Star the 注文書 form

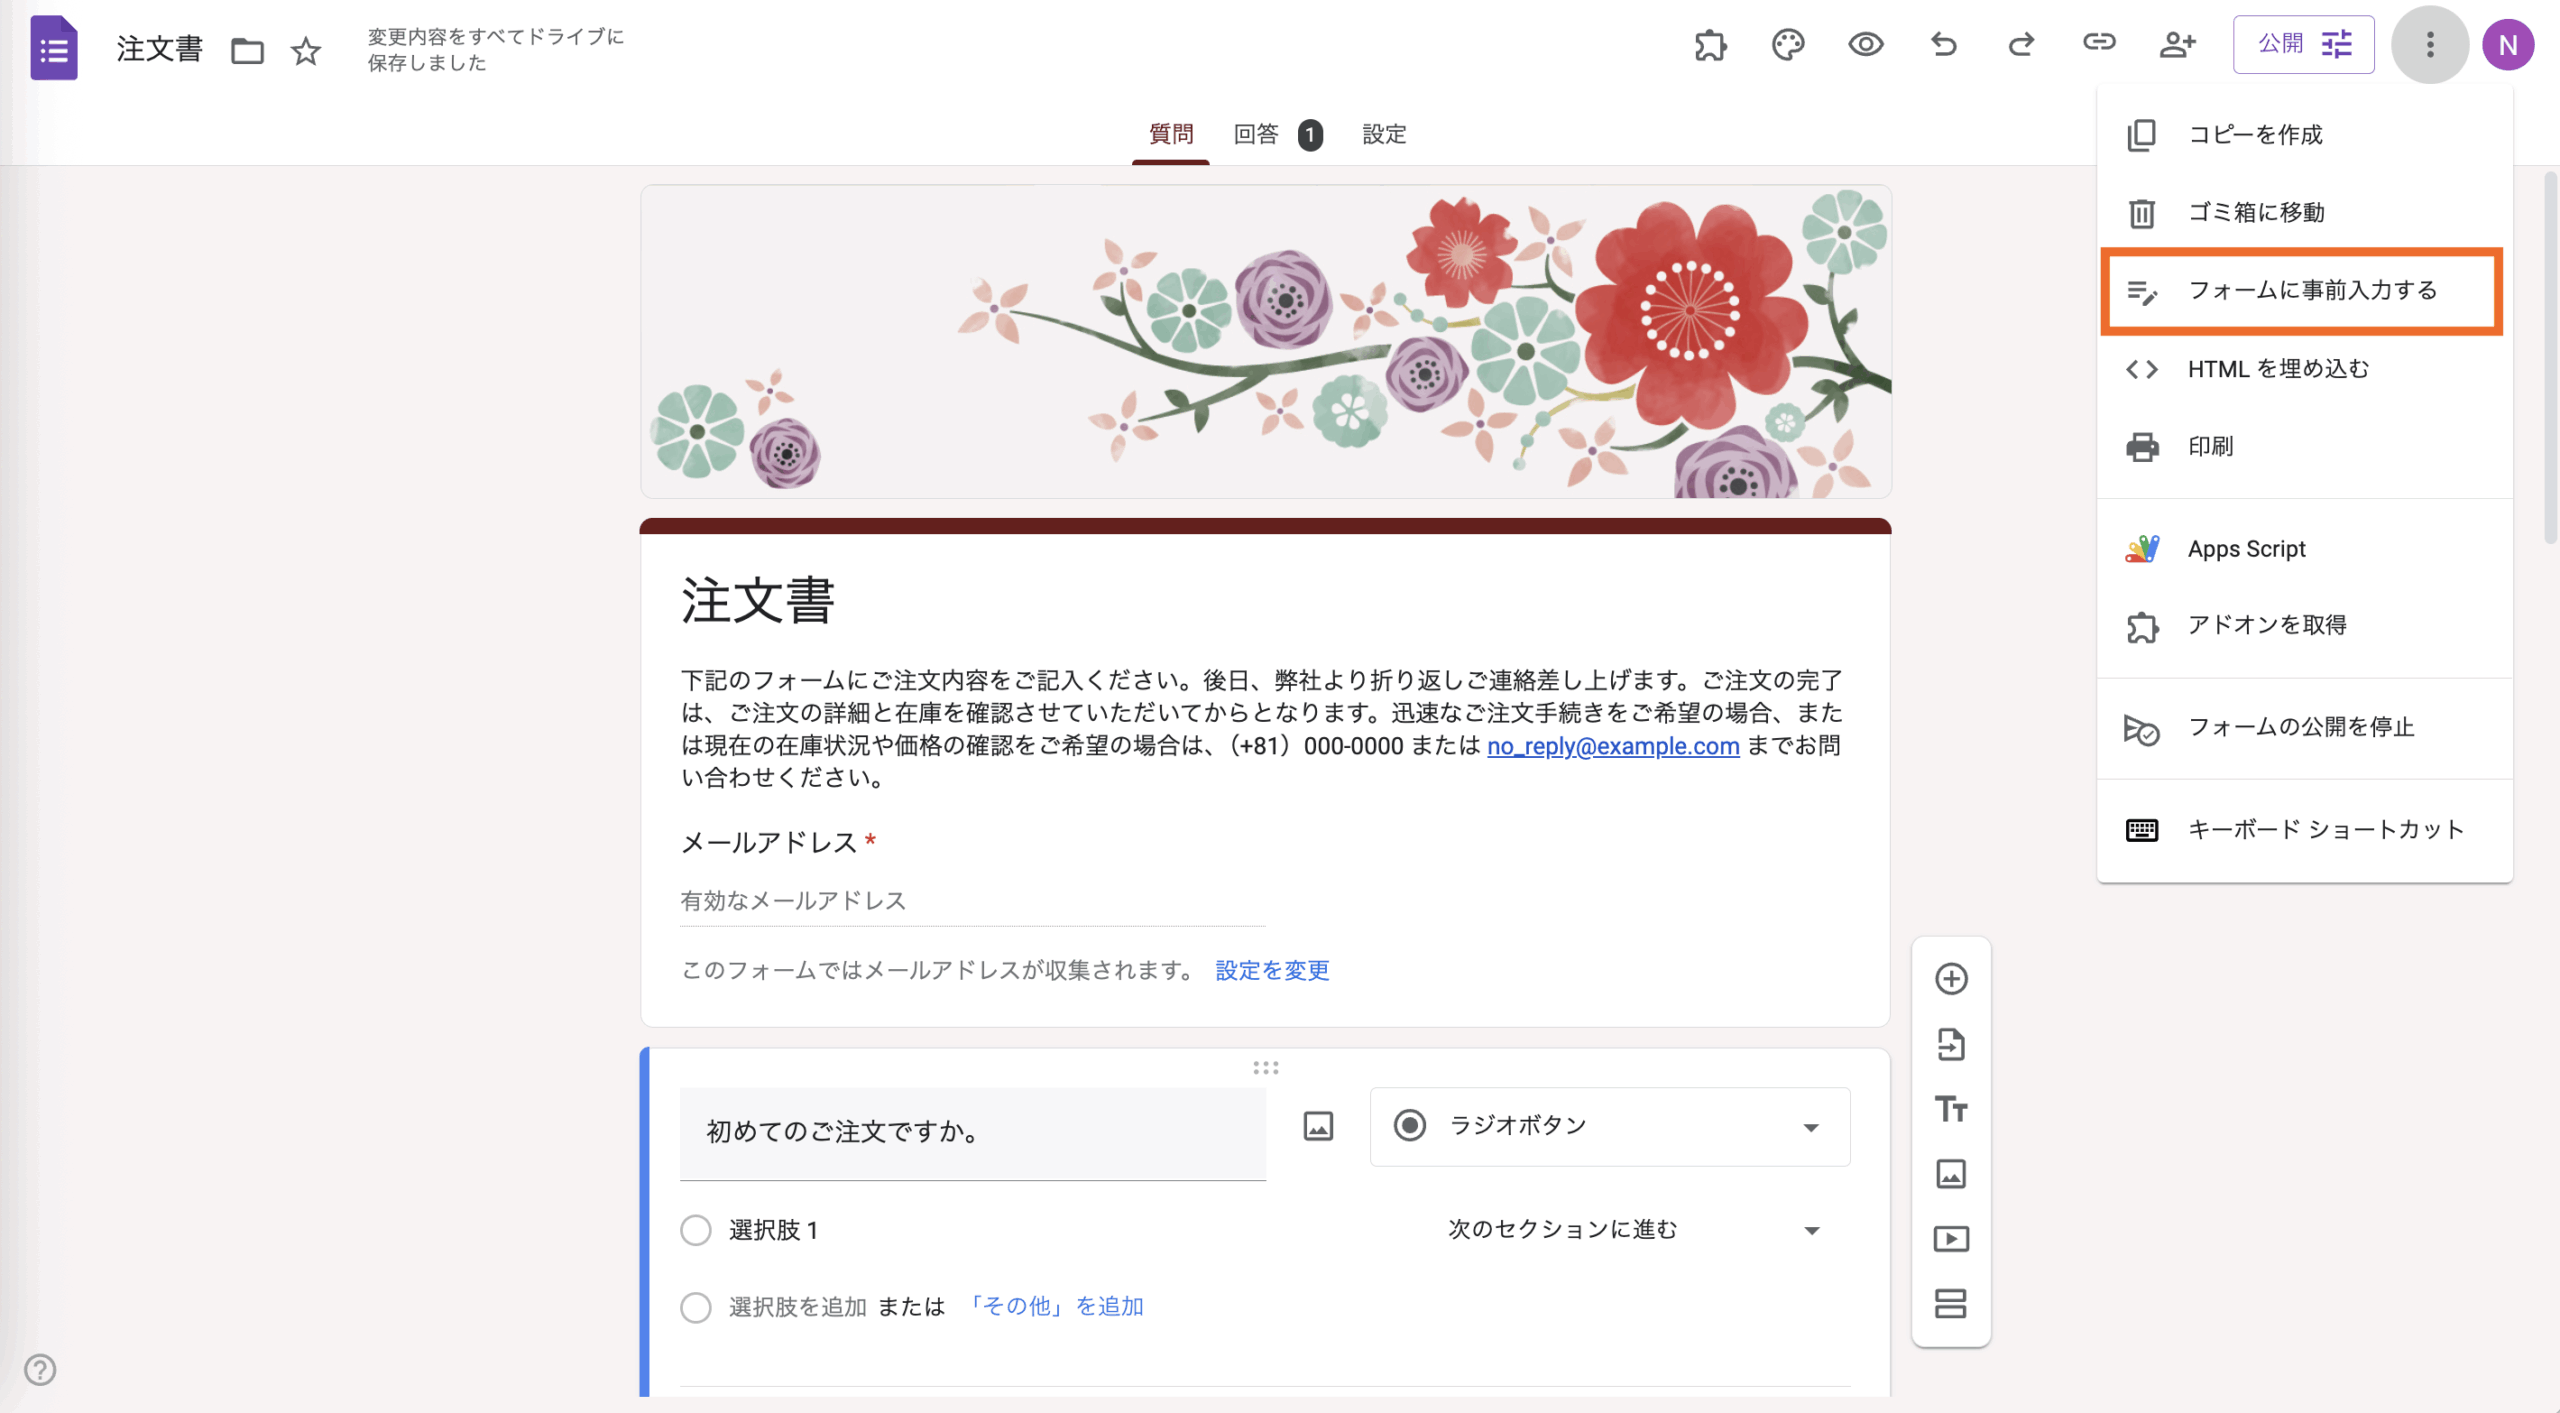click(306, 50)
